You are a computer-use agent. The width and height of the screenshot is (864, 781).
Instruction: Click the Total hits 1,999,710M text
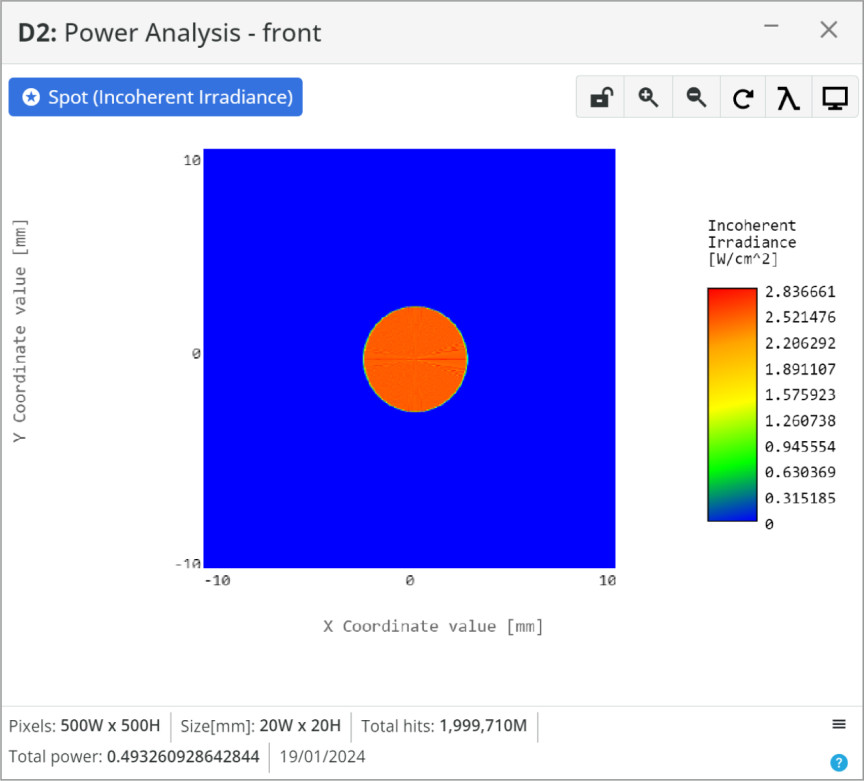tap(444, 725)
